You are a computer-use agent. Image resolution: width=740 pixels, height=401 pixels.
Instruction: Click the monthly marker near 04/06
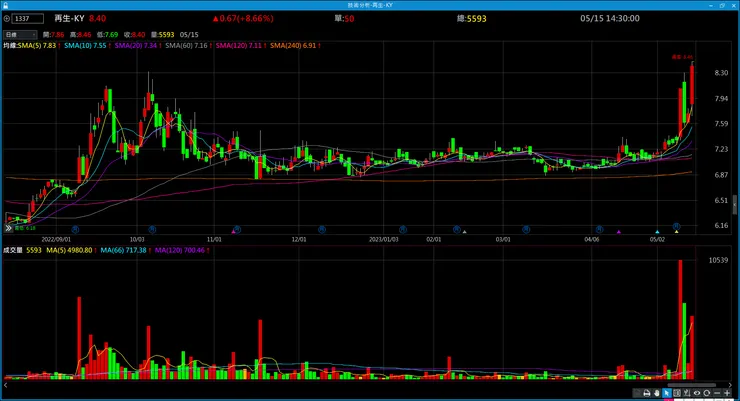599,230
